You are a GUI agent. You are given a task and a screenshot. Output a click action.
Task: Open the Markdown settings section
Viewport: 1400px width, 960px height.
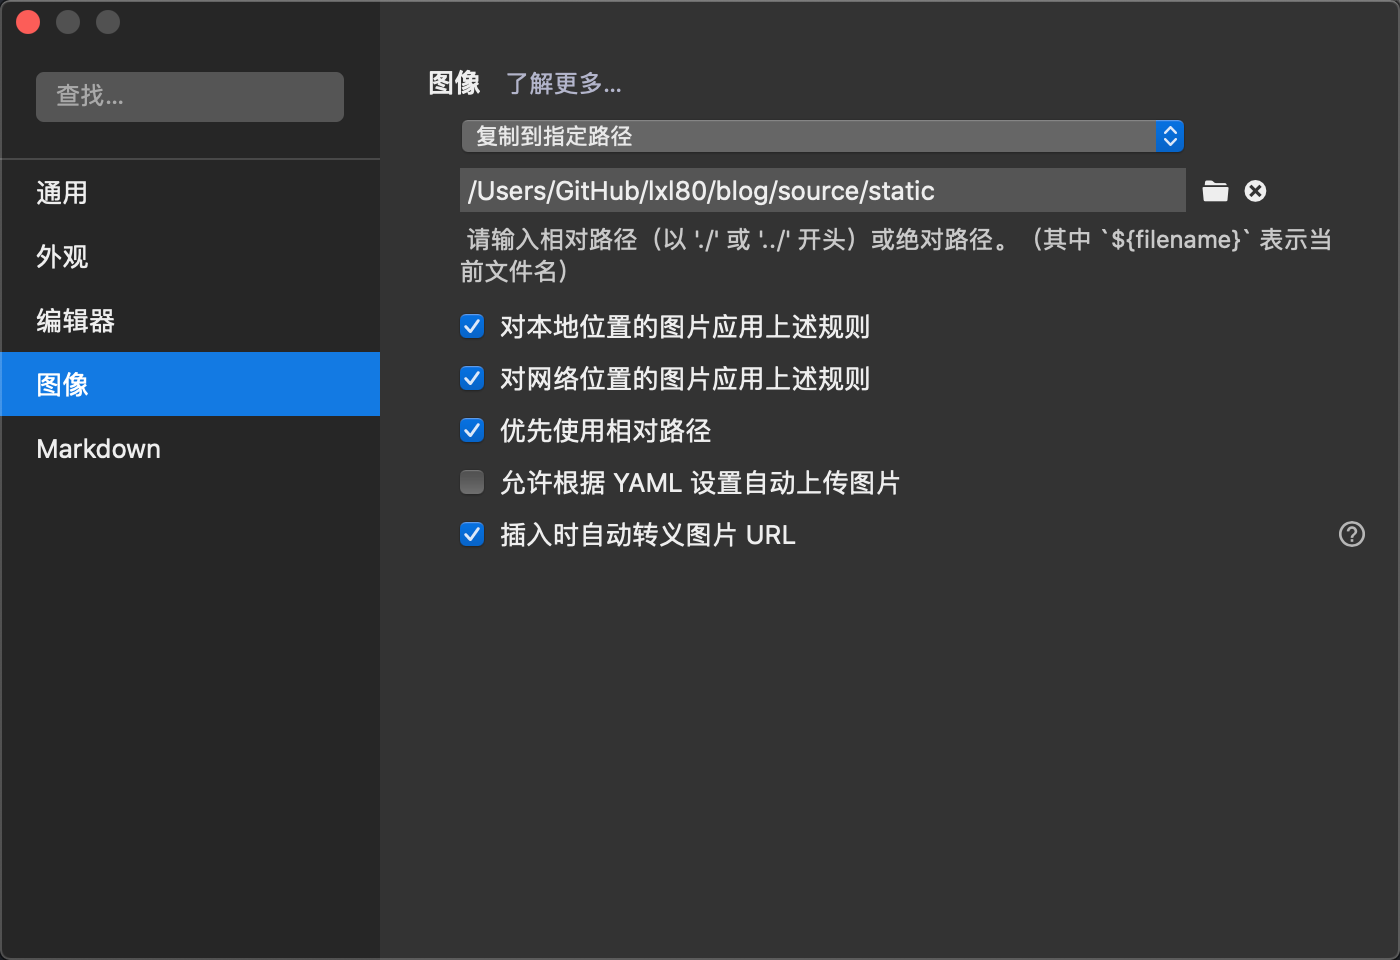[98, 448]
